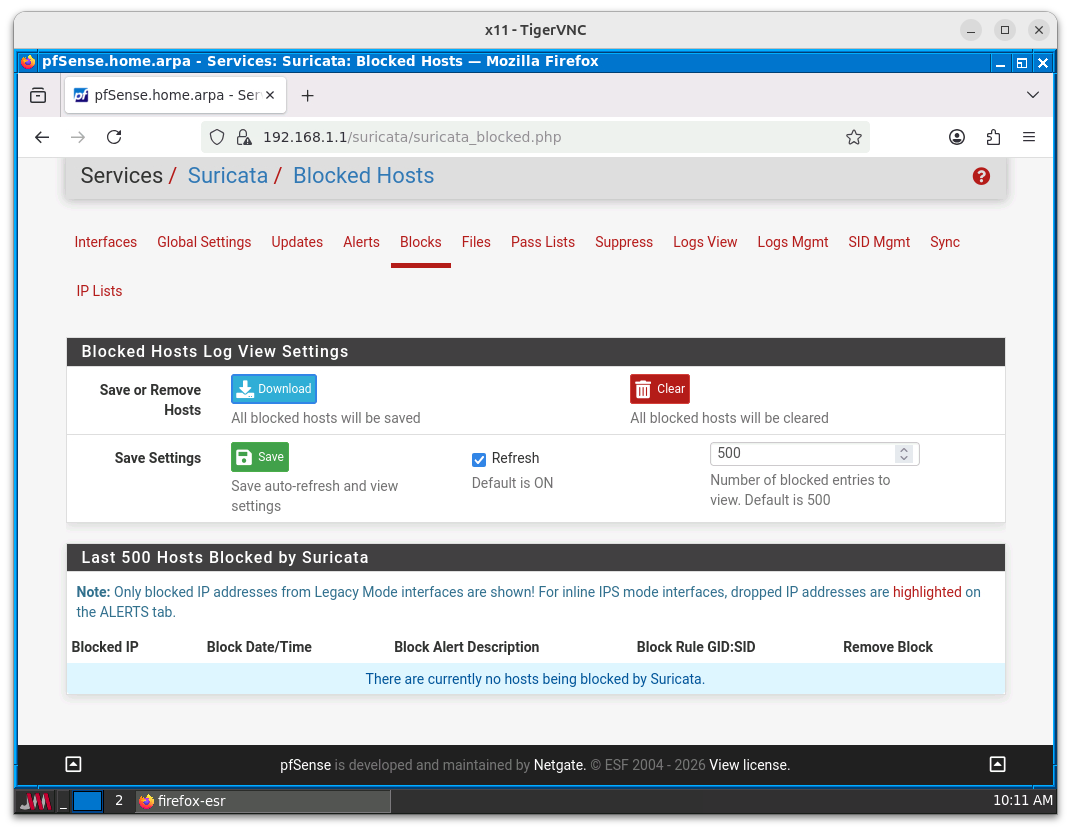Click the no hosts being blocked message
Viewport: 1071px width, 831px height.
tap(535, 679)
